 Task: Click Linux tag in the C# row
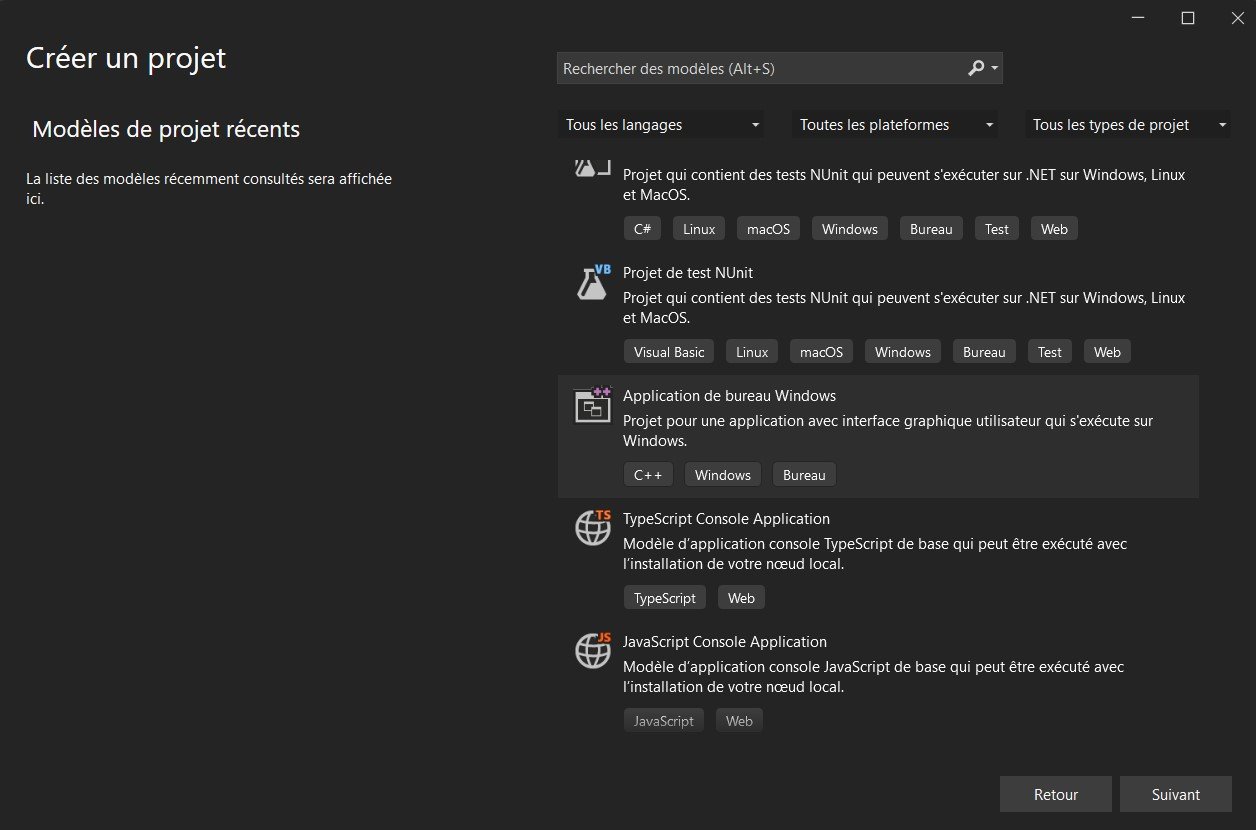pos(699,229)
